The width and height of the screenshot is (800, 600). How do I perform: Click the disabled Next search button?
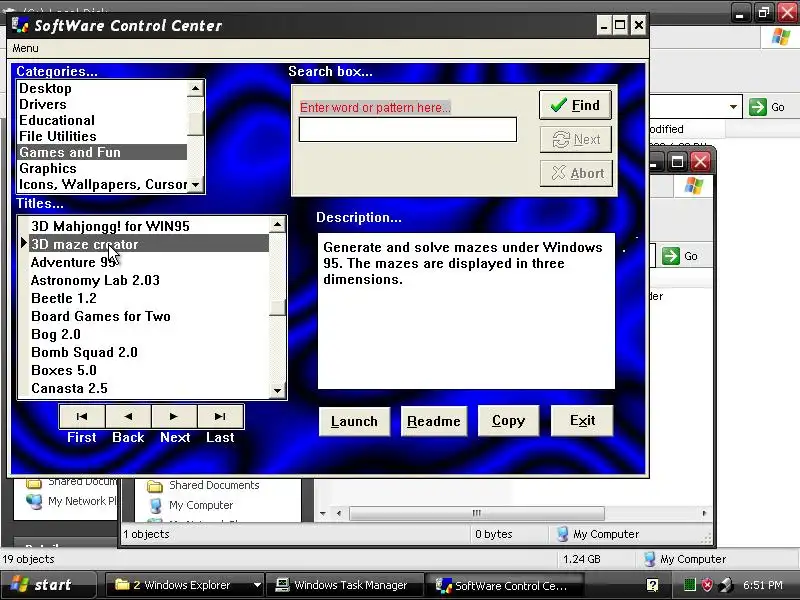click(x=576, y=139)
